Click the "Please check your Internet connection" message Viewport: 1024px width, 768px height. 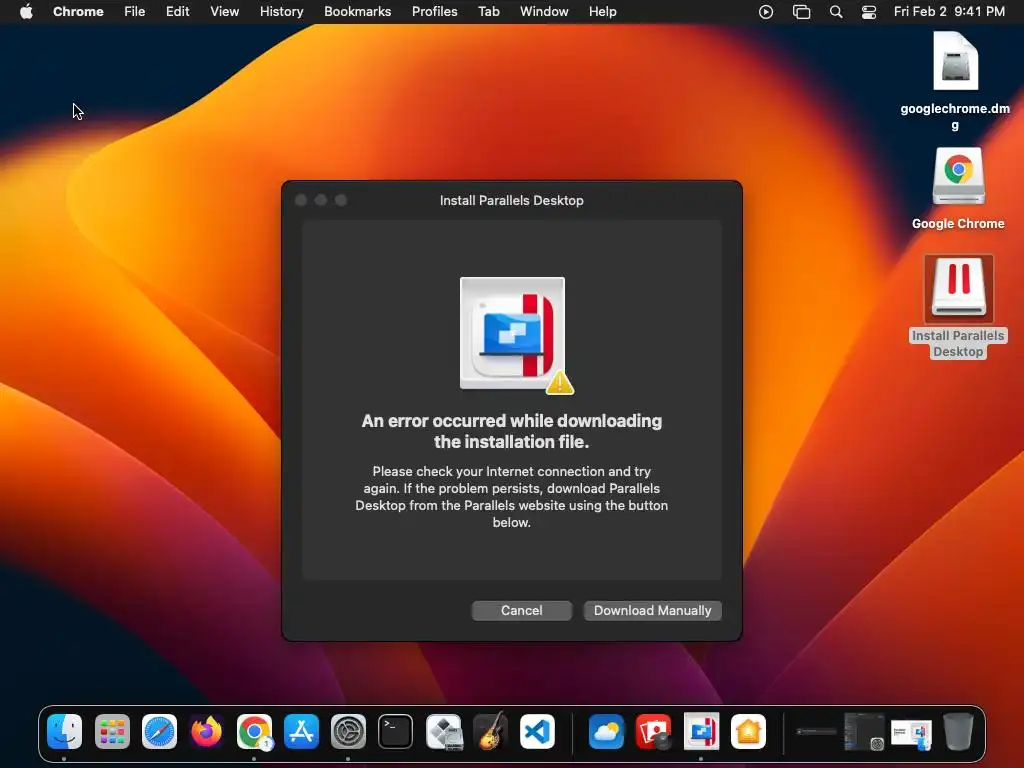pyautogui.click(x=511, y=496)
